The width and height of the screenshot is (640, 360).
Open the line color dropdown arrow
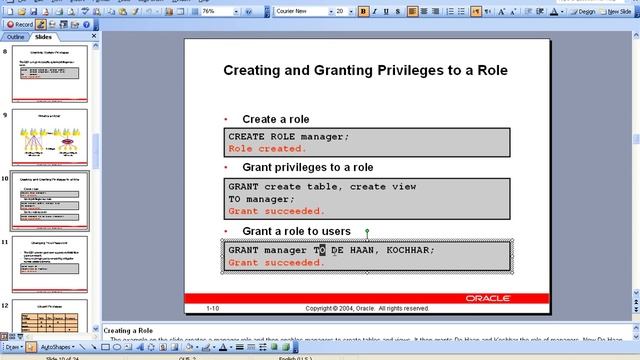(x=214, y=347)
